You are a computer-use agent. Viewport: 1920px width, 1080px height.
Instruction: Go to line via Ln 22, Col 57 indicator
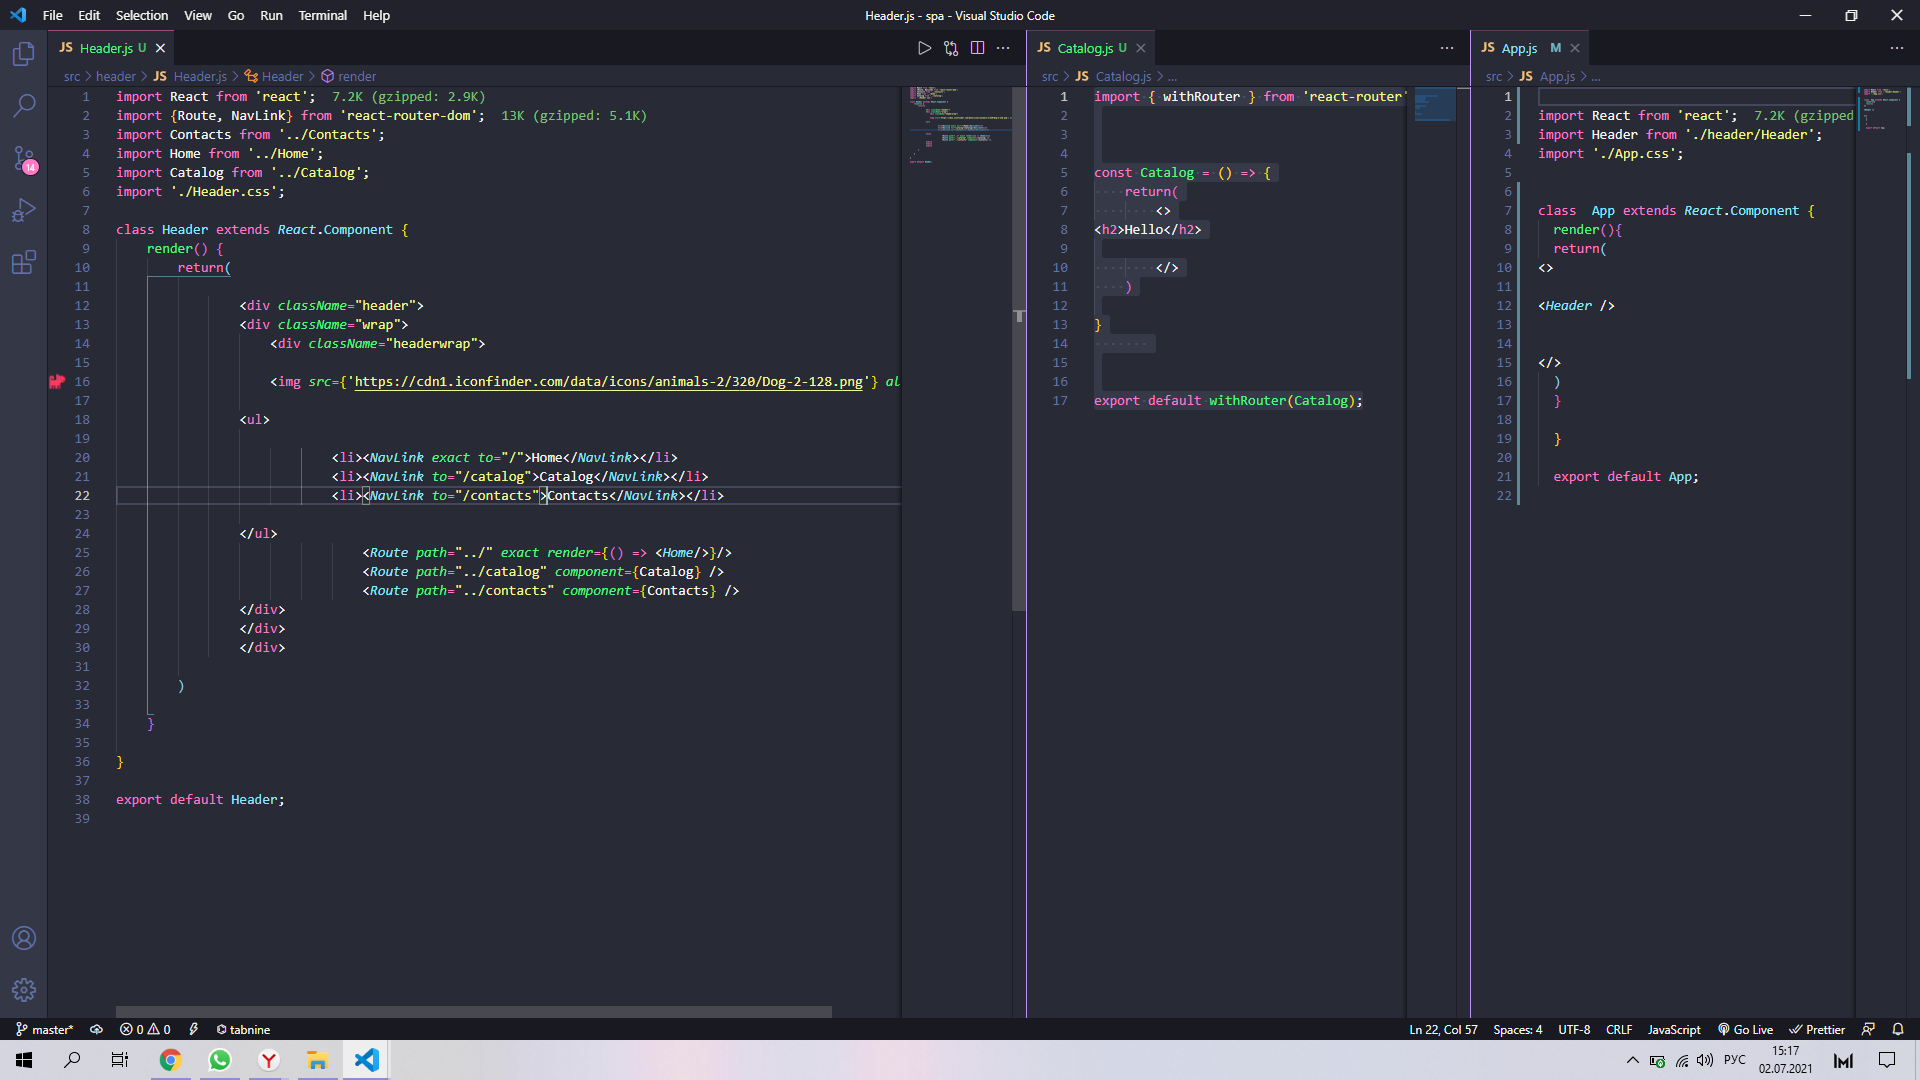click(x=1443, y=1029)
